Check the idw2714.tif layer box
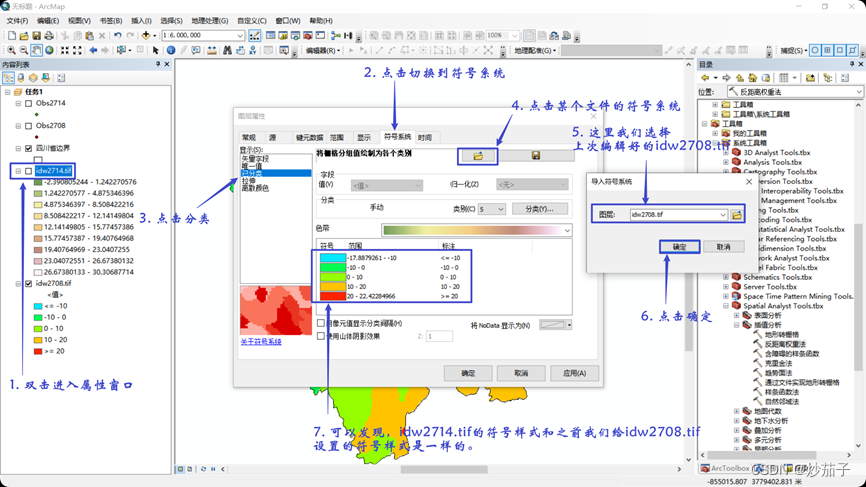Image resolution: width=866 pixels, height=487 pixels. (x=29, y=171)
